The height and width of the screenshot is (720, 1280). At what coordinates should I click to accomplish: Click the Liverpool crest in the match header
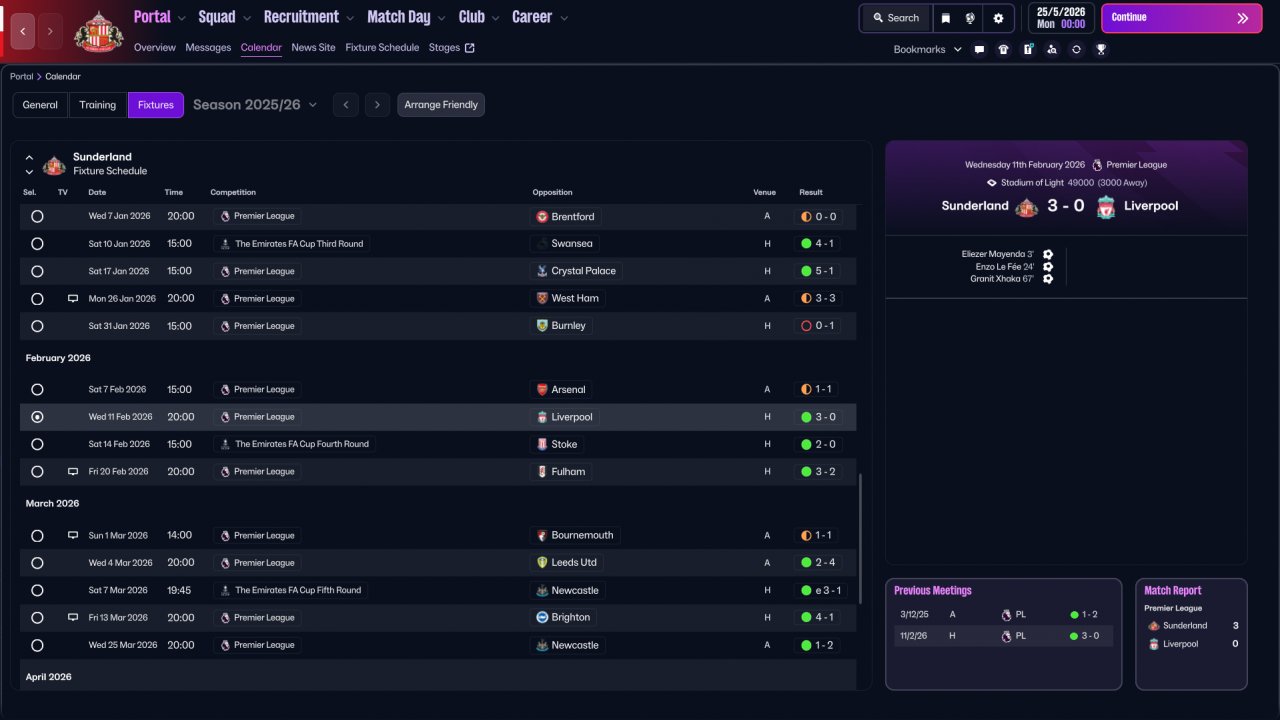1105,207
